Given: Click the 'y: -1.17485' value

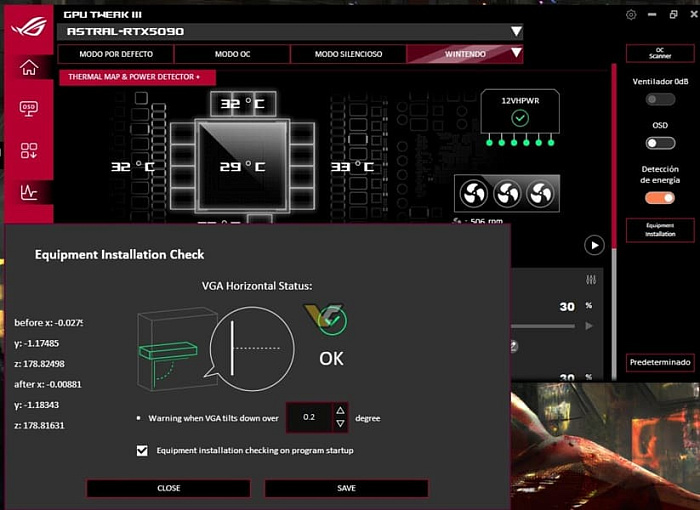Looking at the screenshot, I should (37, 343).
